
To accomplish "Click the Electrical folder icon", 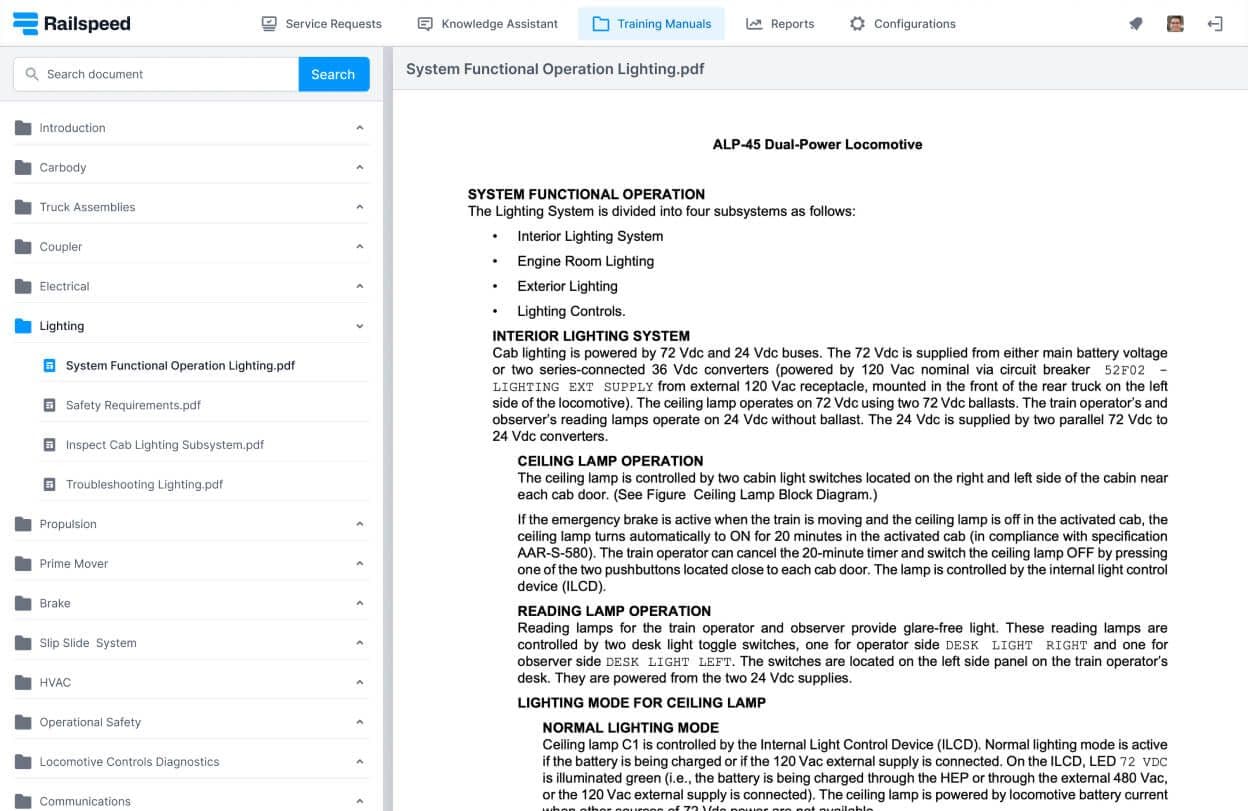I will [x=23, y=286].
